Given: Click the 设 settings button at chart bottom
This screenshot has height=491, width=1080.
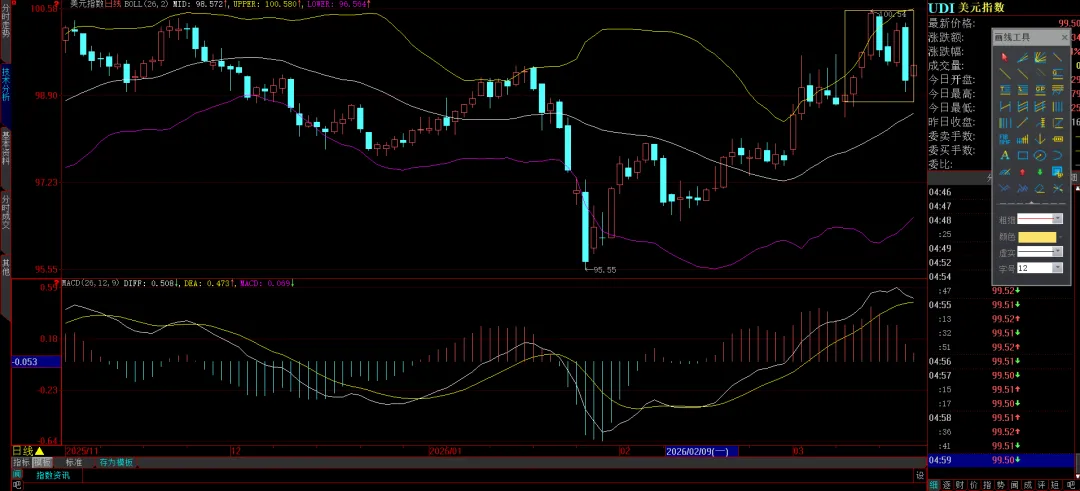Looking at the screenshot, I should tap(920, 475).
